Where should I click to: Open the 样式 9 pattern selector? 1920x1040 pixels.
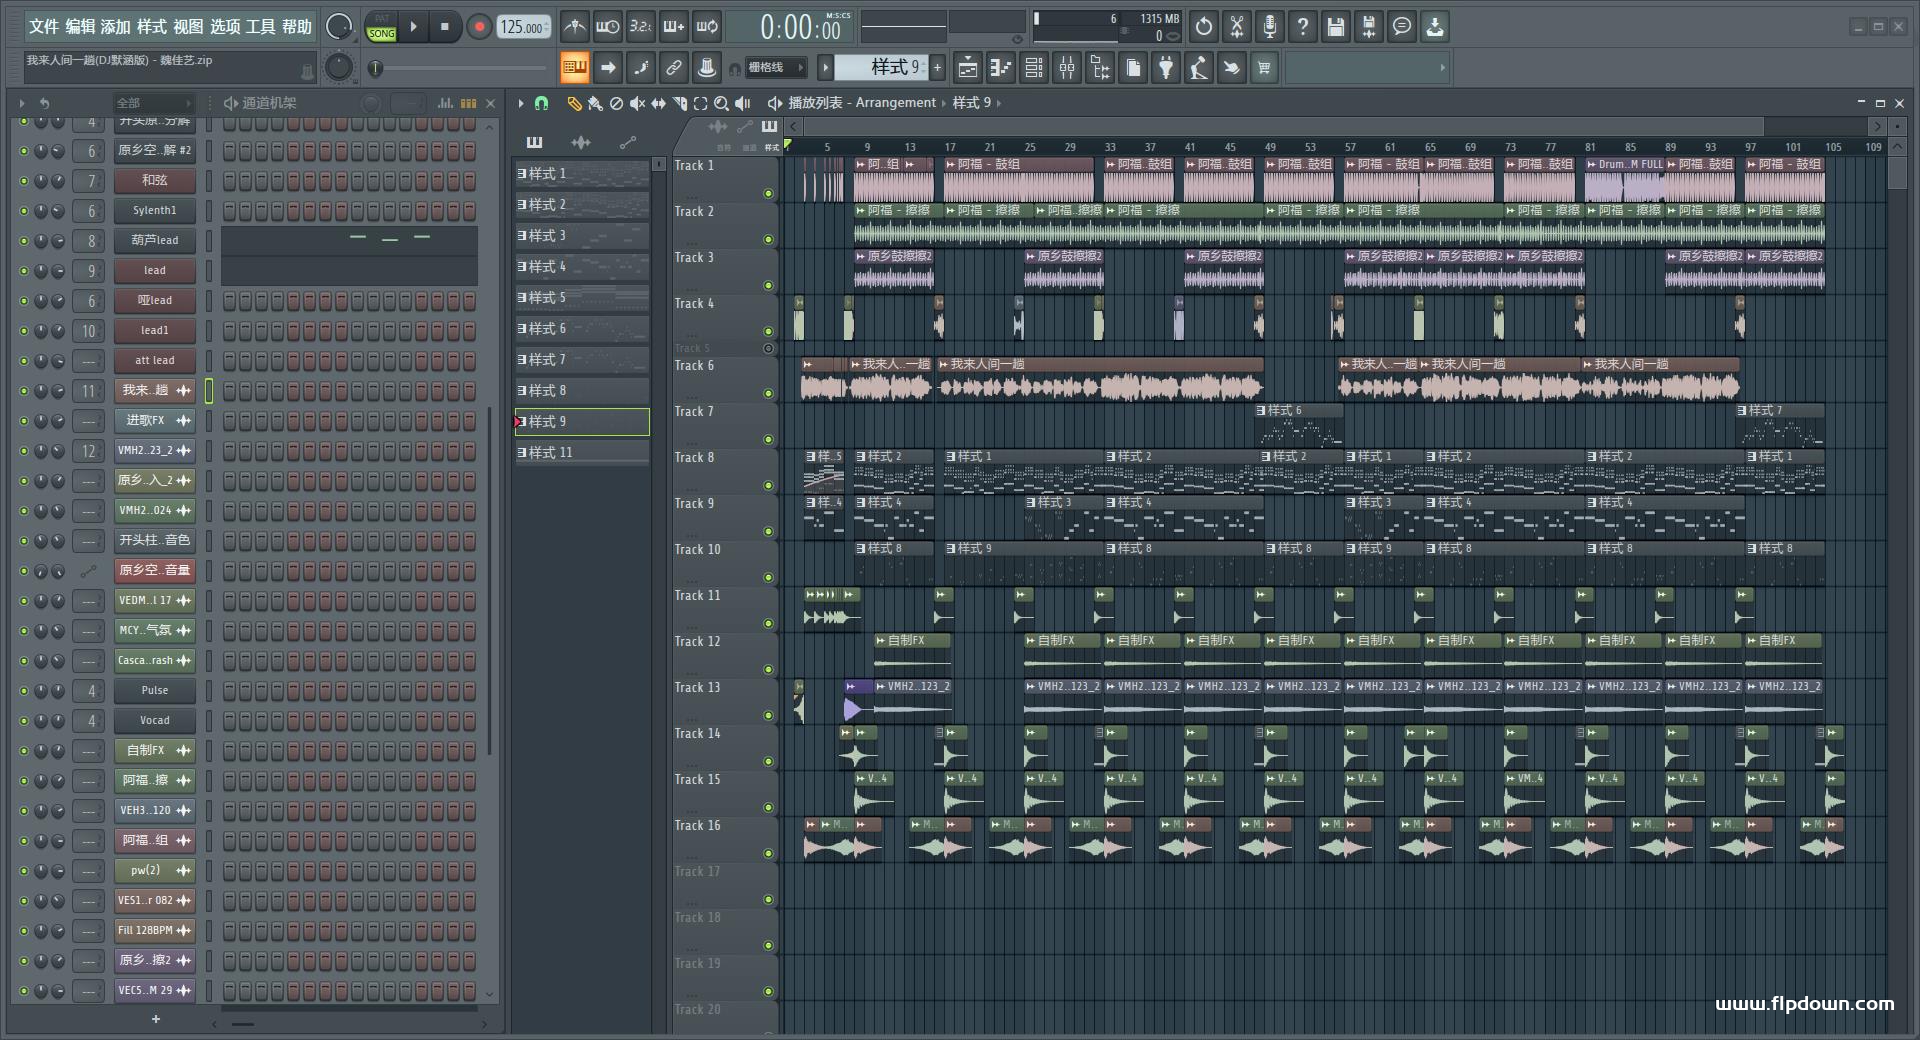click(883, 67)
